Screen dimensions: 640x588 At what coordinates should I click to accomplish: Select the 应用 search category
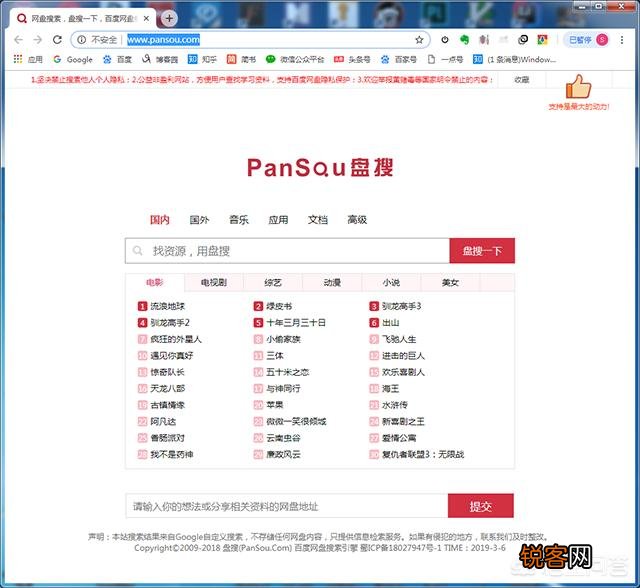tap(278, 220)
